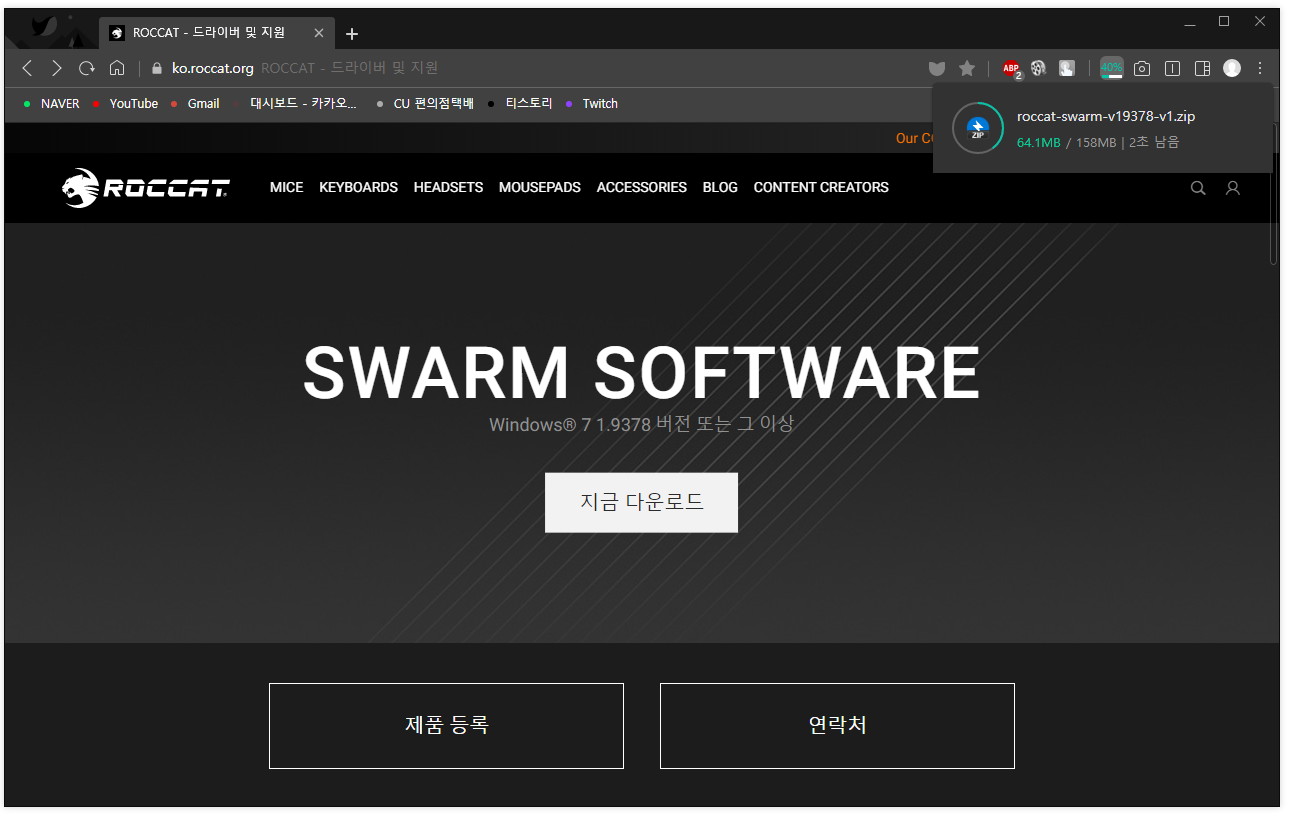This screenshot has width=1301, height=834.
Task: Open the Gmail bookmark
Action: click(x=195, y=104)
